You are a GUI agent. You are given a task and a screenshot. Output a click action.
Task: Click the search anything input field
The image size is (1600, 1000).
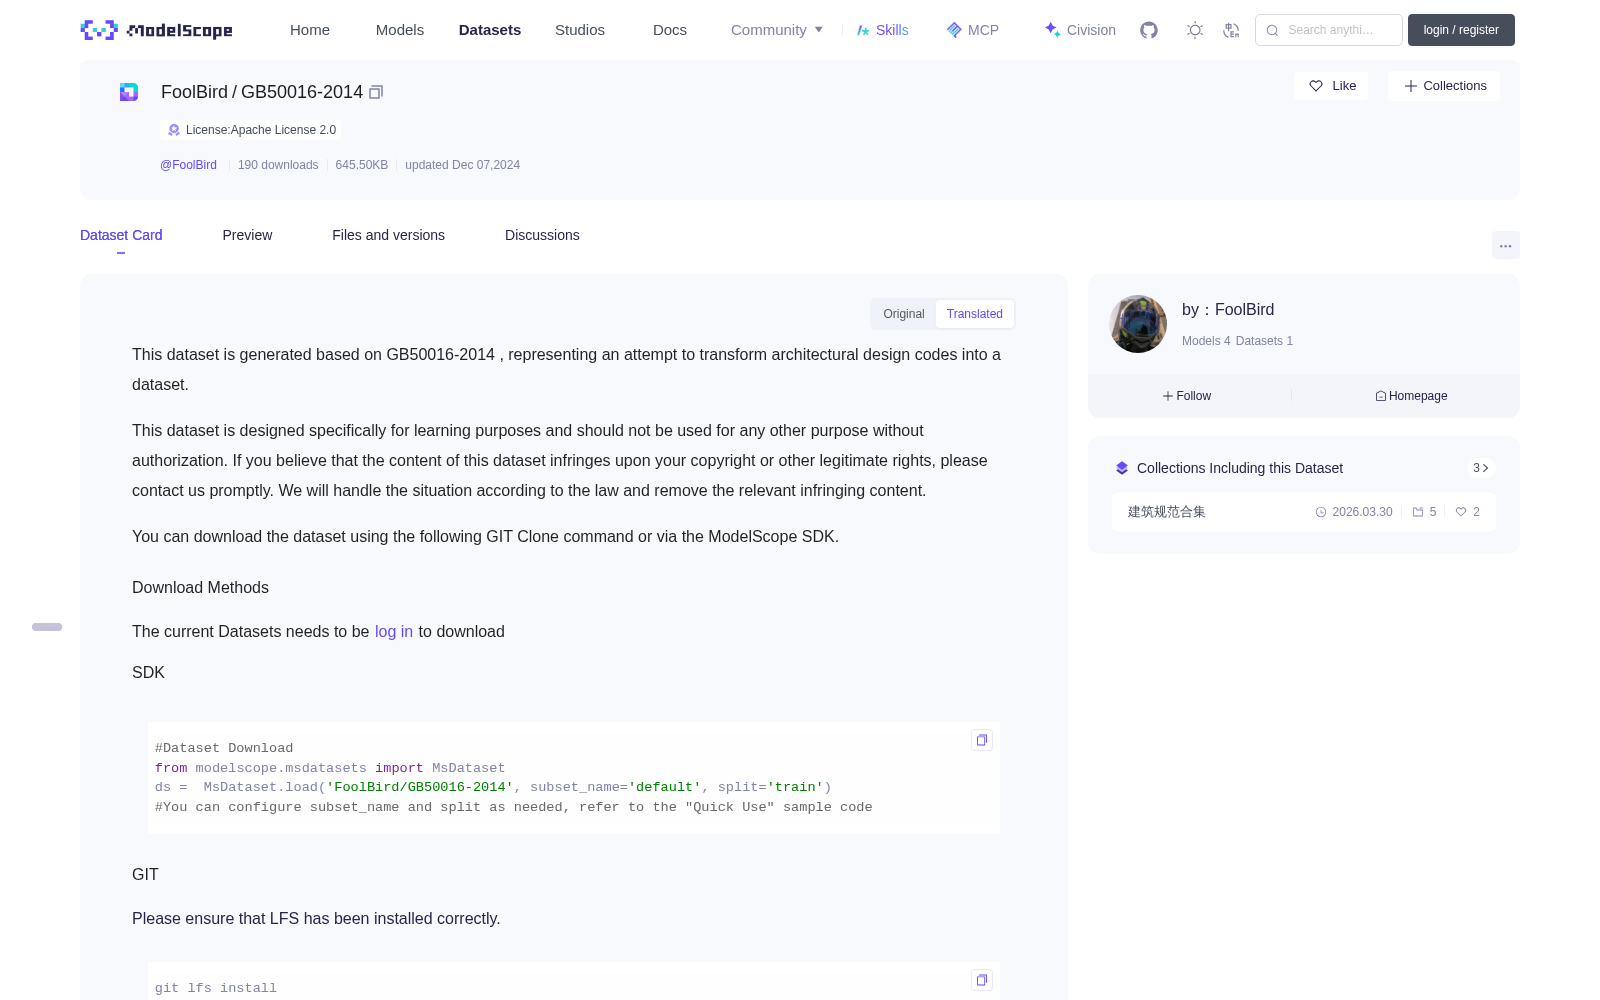[x=1329, y=30]
